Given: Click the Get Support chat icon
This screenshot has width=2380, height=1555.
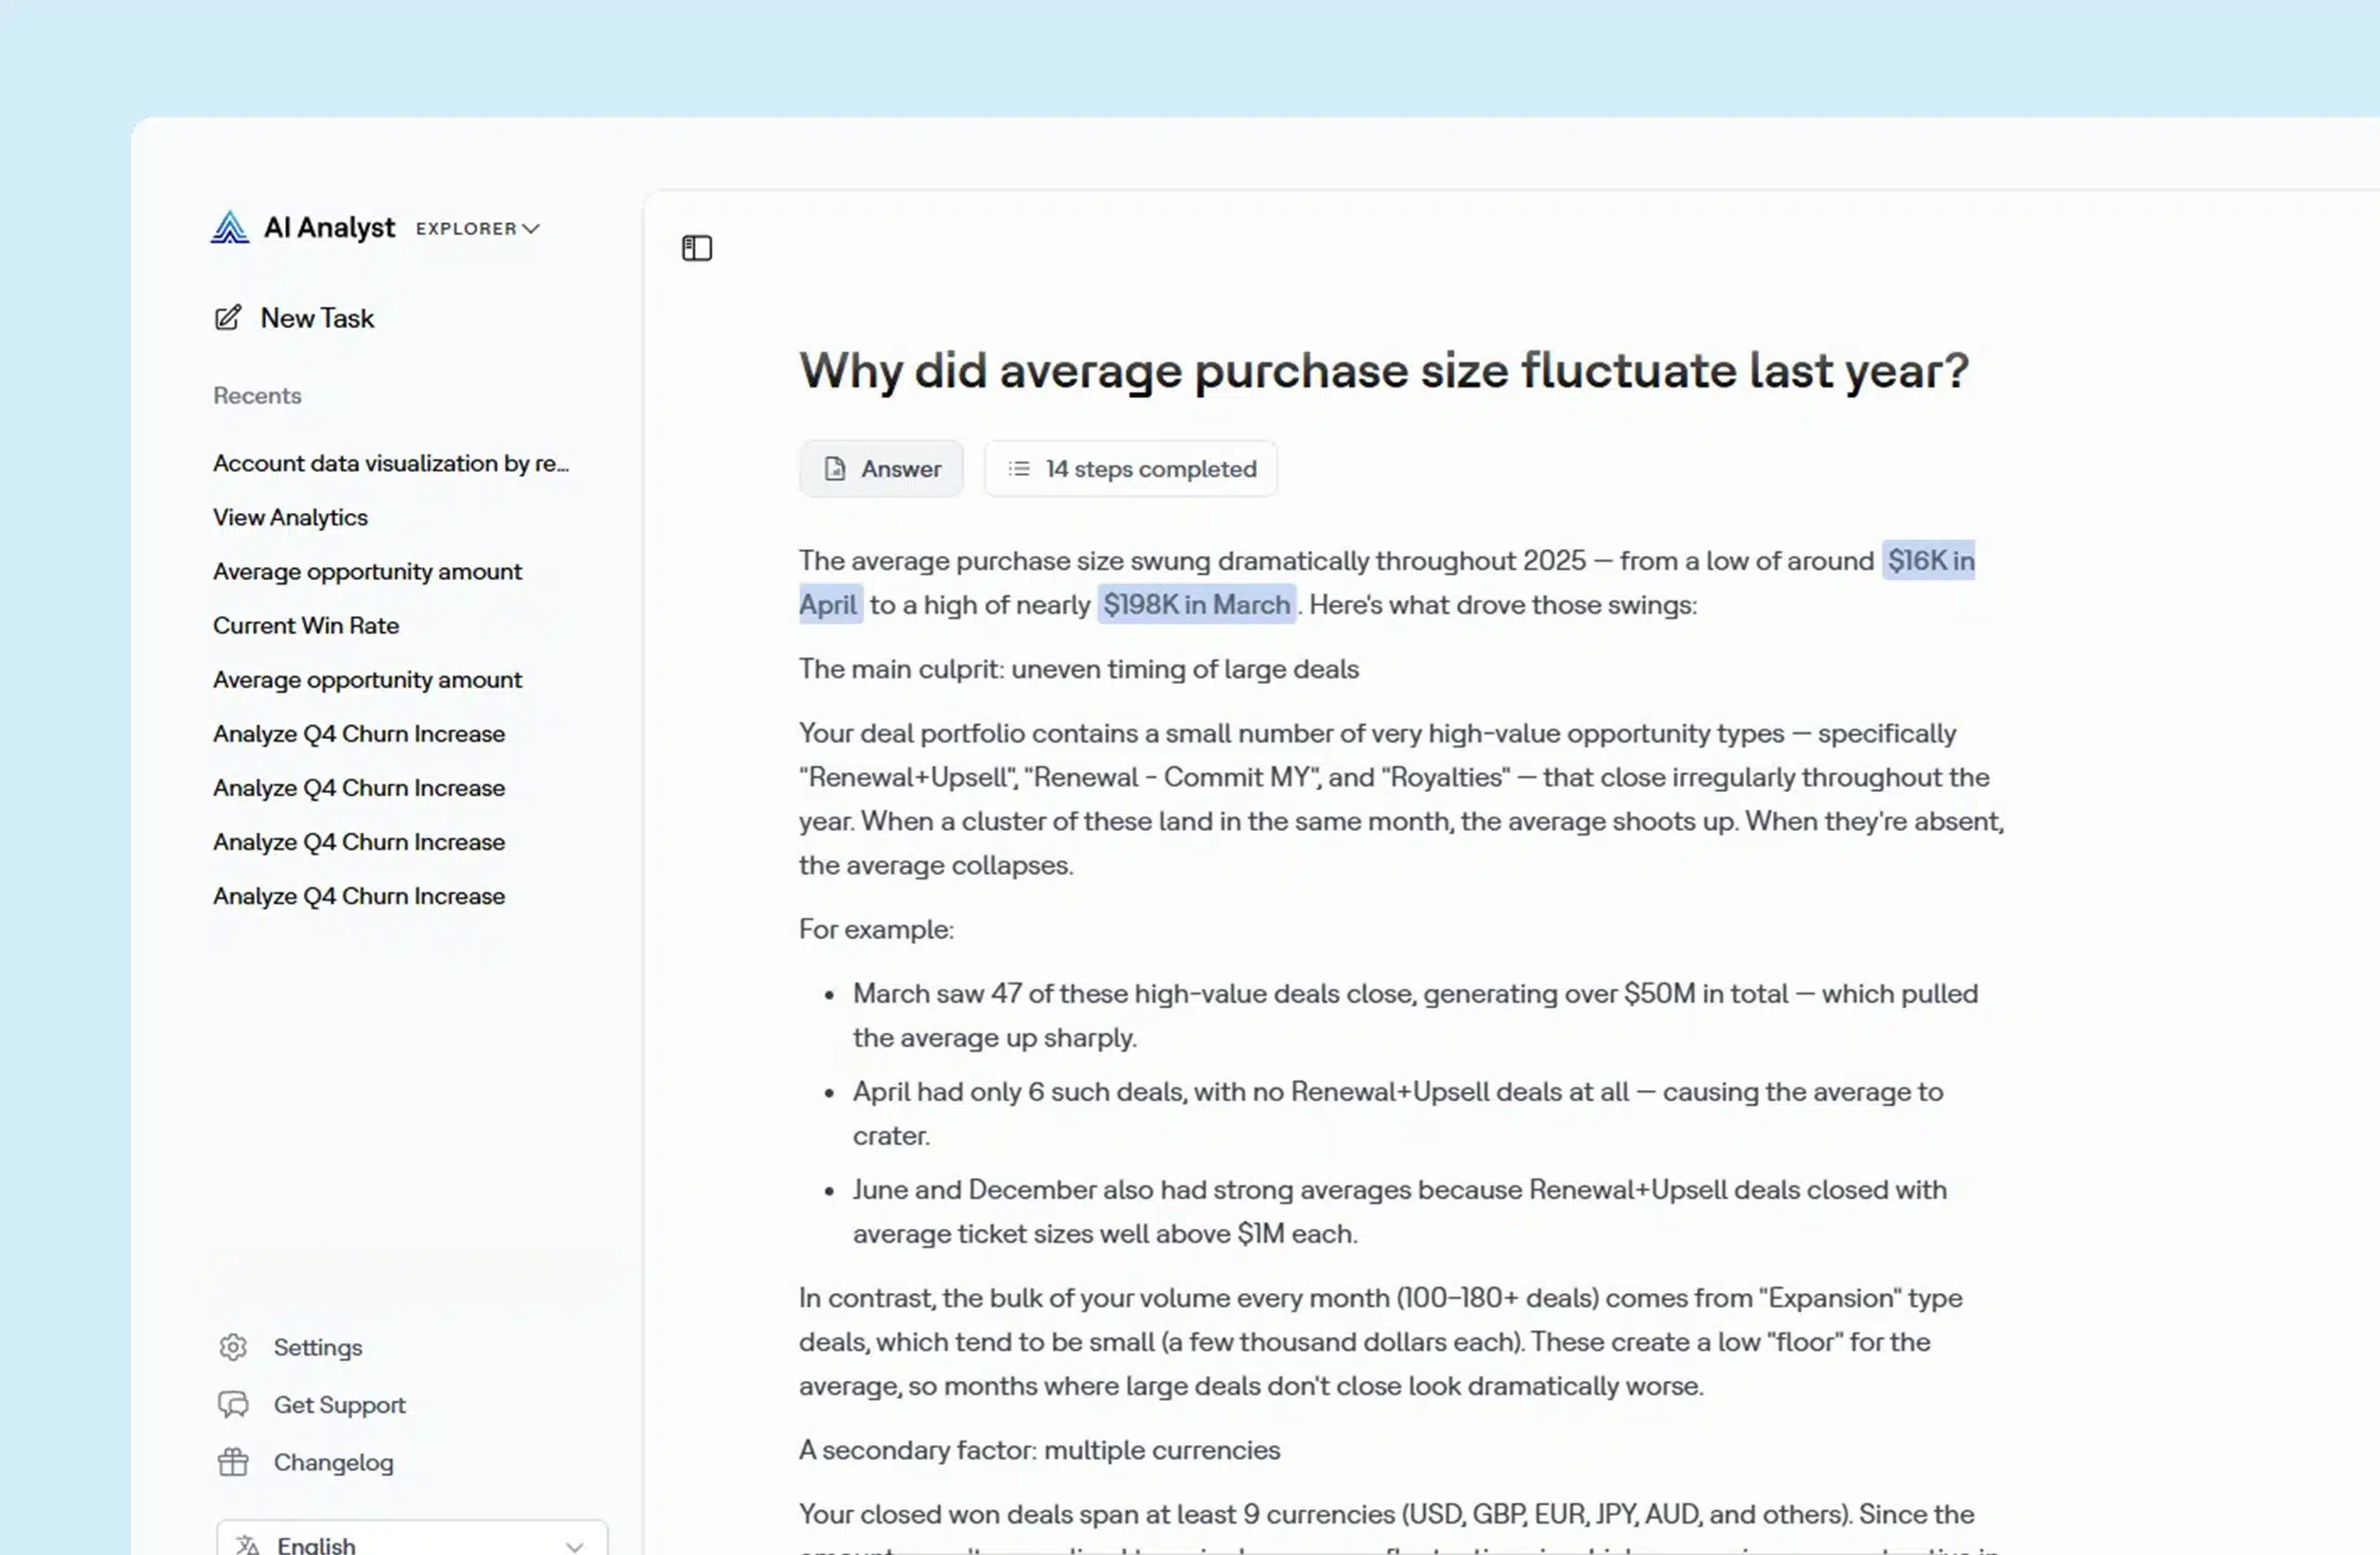Looking at the screenshot, I should tap(233, 1405).
